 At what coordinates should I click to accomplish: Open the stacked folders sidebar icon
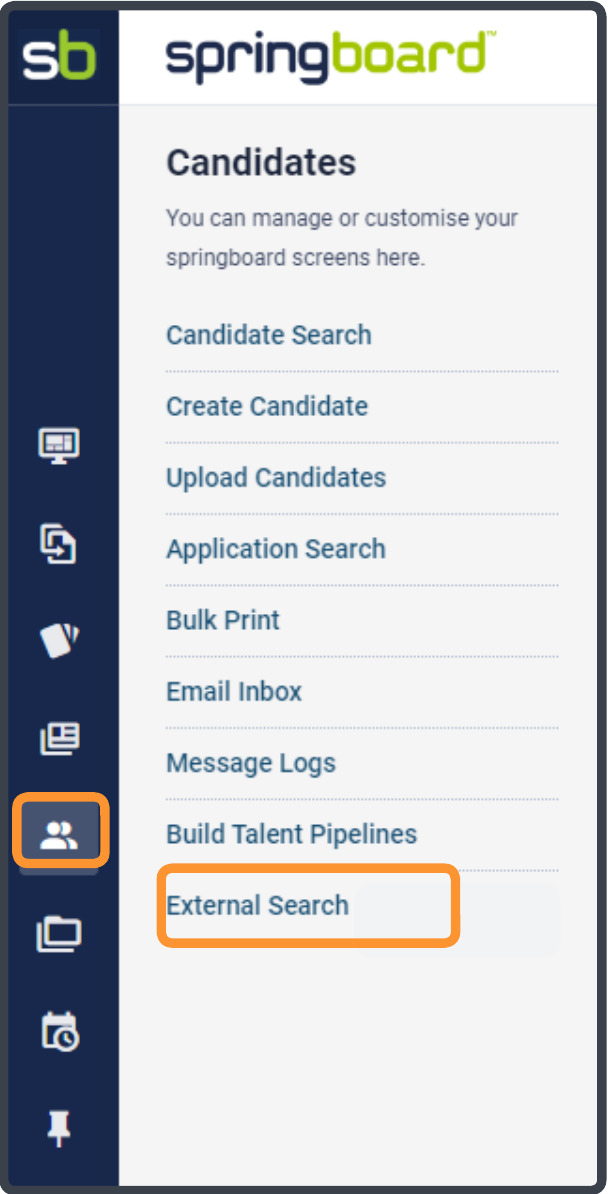pos(59,932)
